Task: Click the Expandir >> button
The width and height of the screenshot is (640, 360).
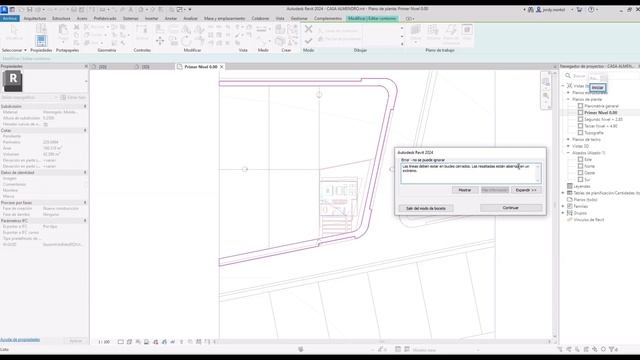Action: pyautogui.click(x=526, y=190)
